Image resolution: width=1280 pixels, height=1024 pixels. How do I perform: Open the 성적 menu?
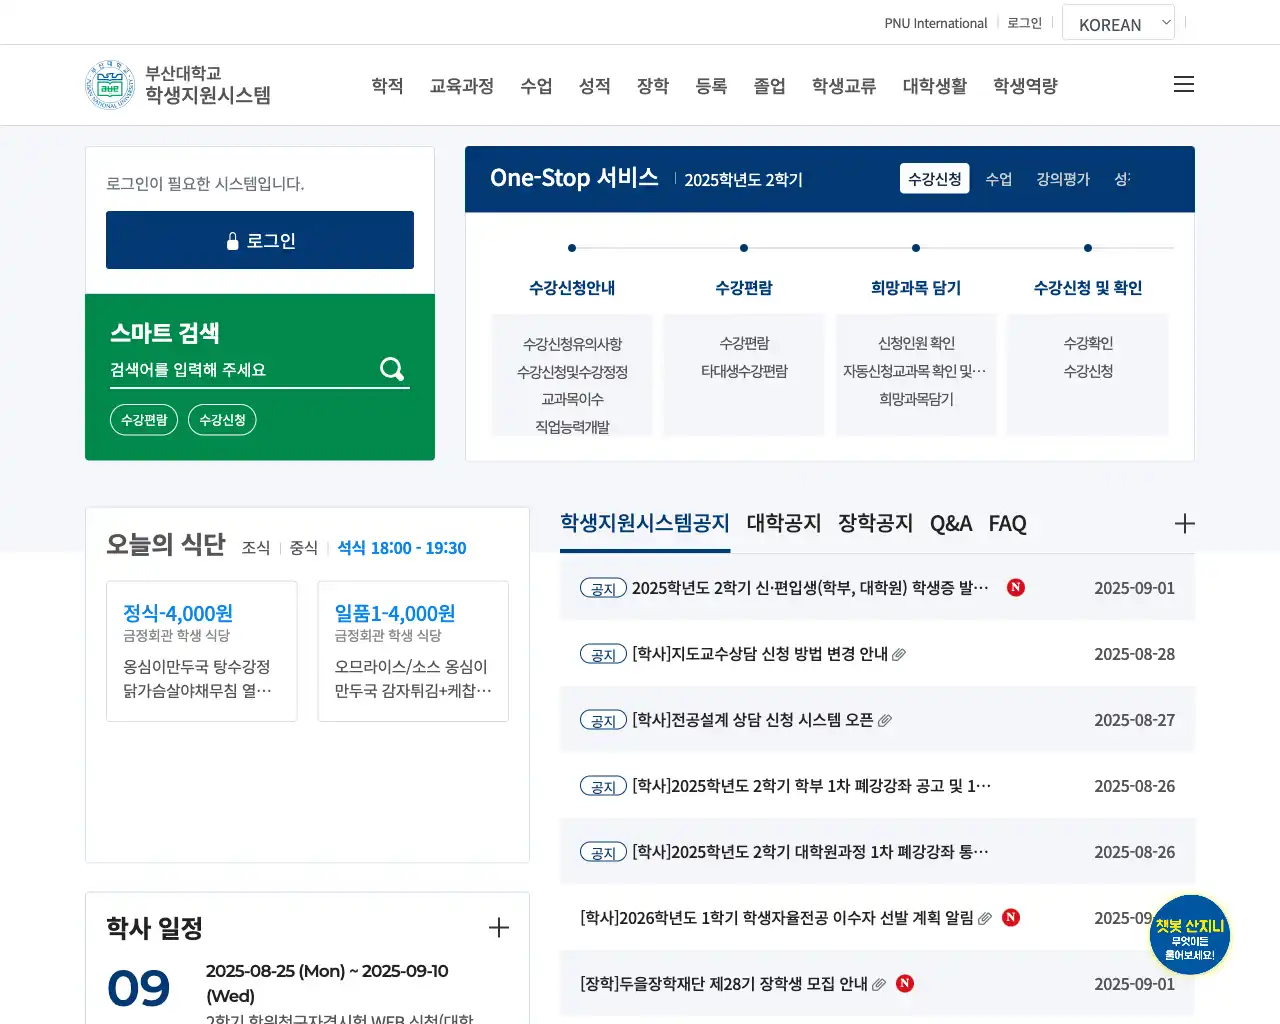(x=595, y=86)
